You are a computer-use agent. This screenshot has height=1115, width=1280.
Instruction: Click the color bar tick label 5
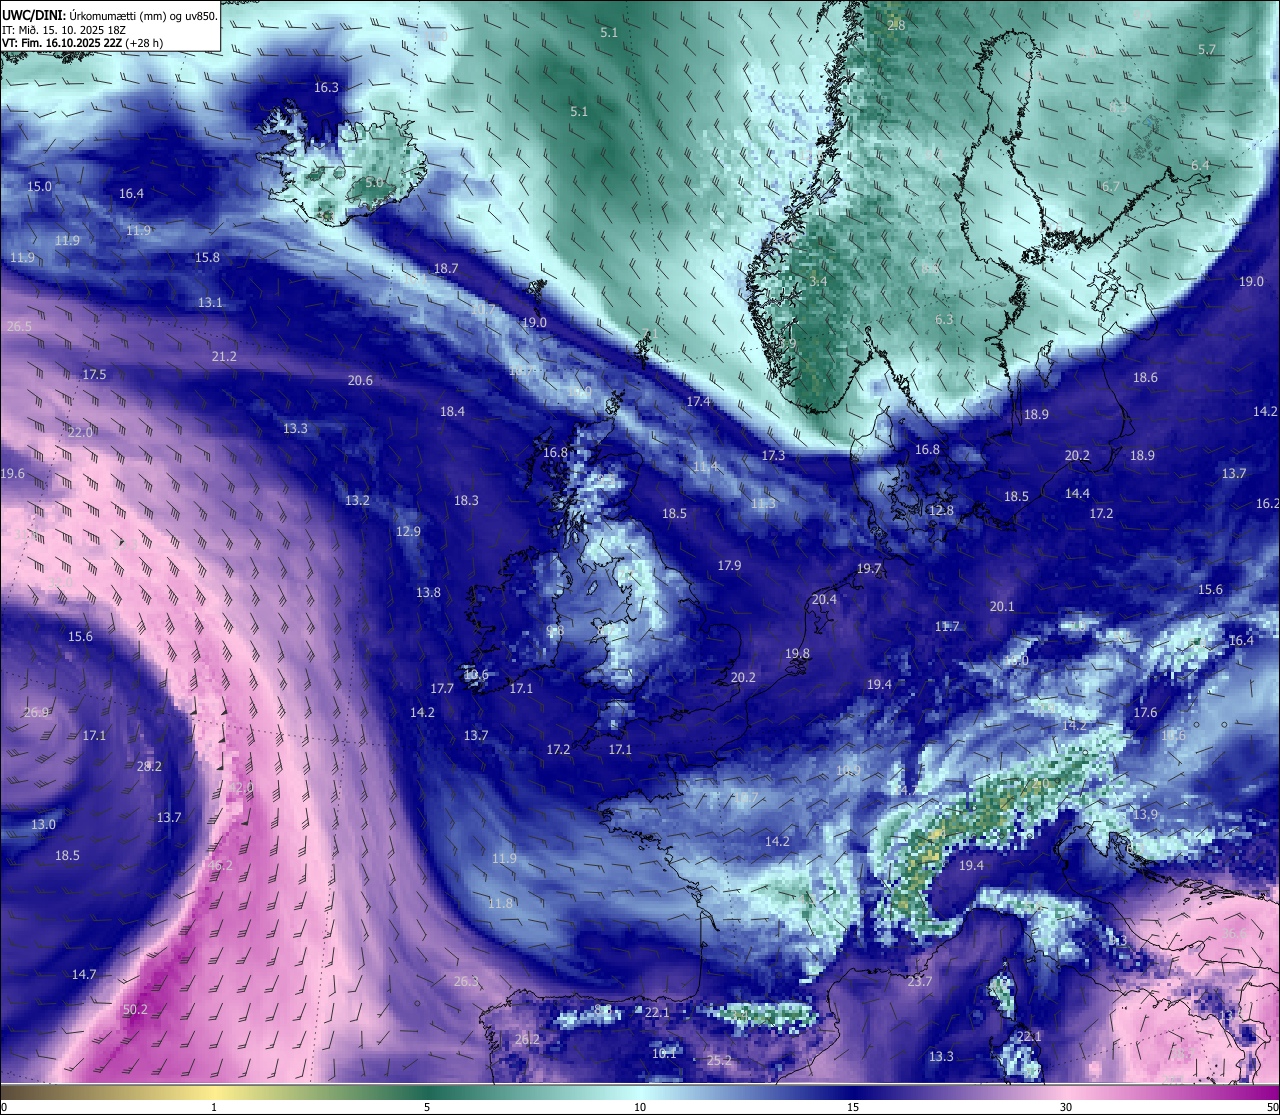(427, 1107)
